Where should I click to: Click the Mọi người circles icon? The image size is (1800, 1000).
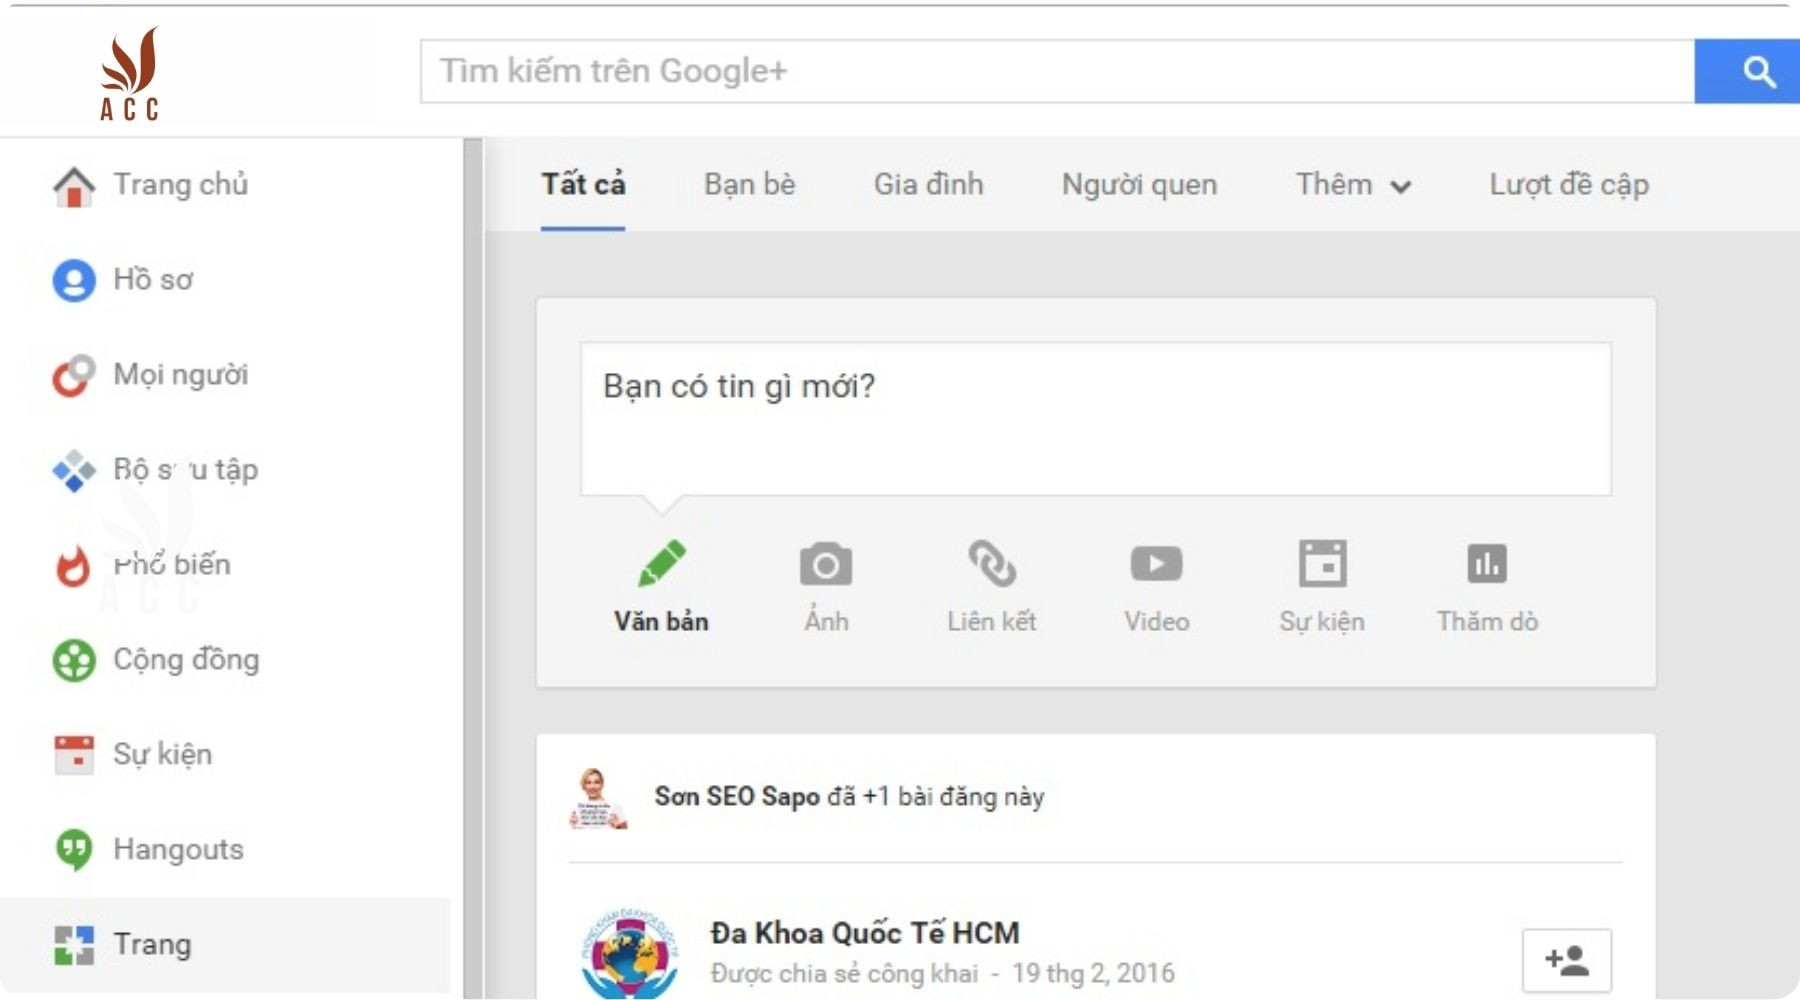[74, 376]
